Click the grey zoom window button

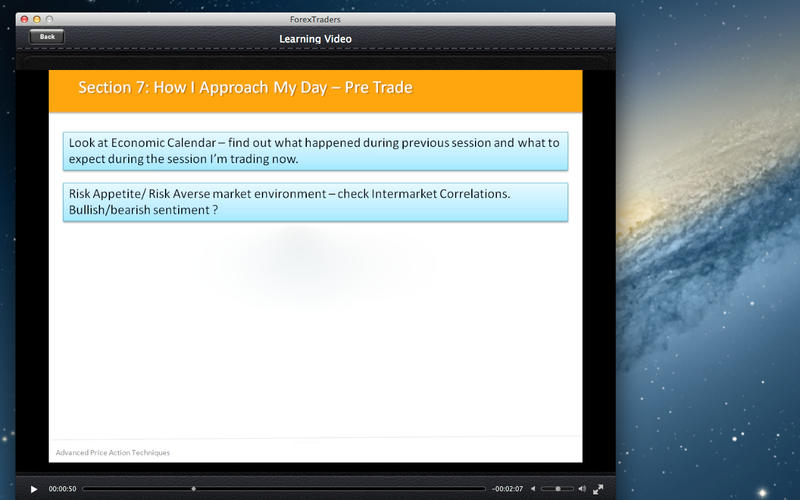50,19
